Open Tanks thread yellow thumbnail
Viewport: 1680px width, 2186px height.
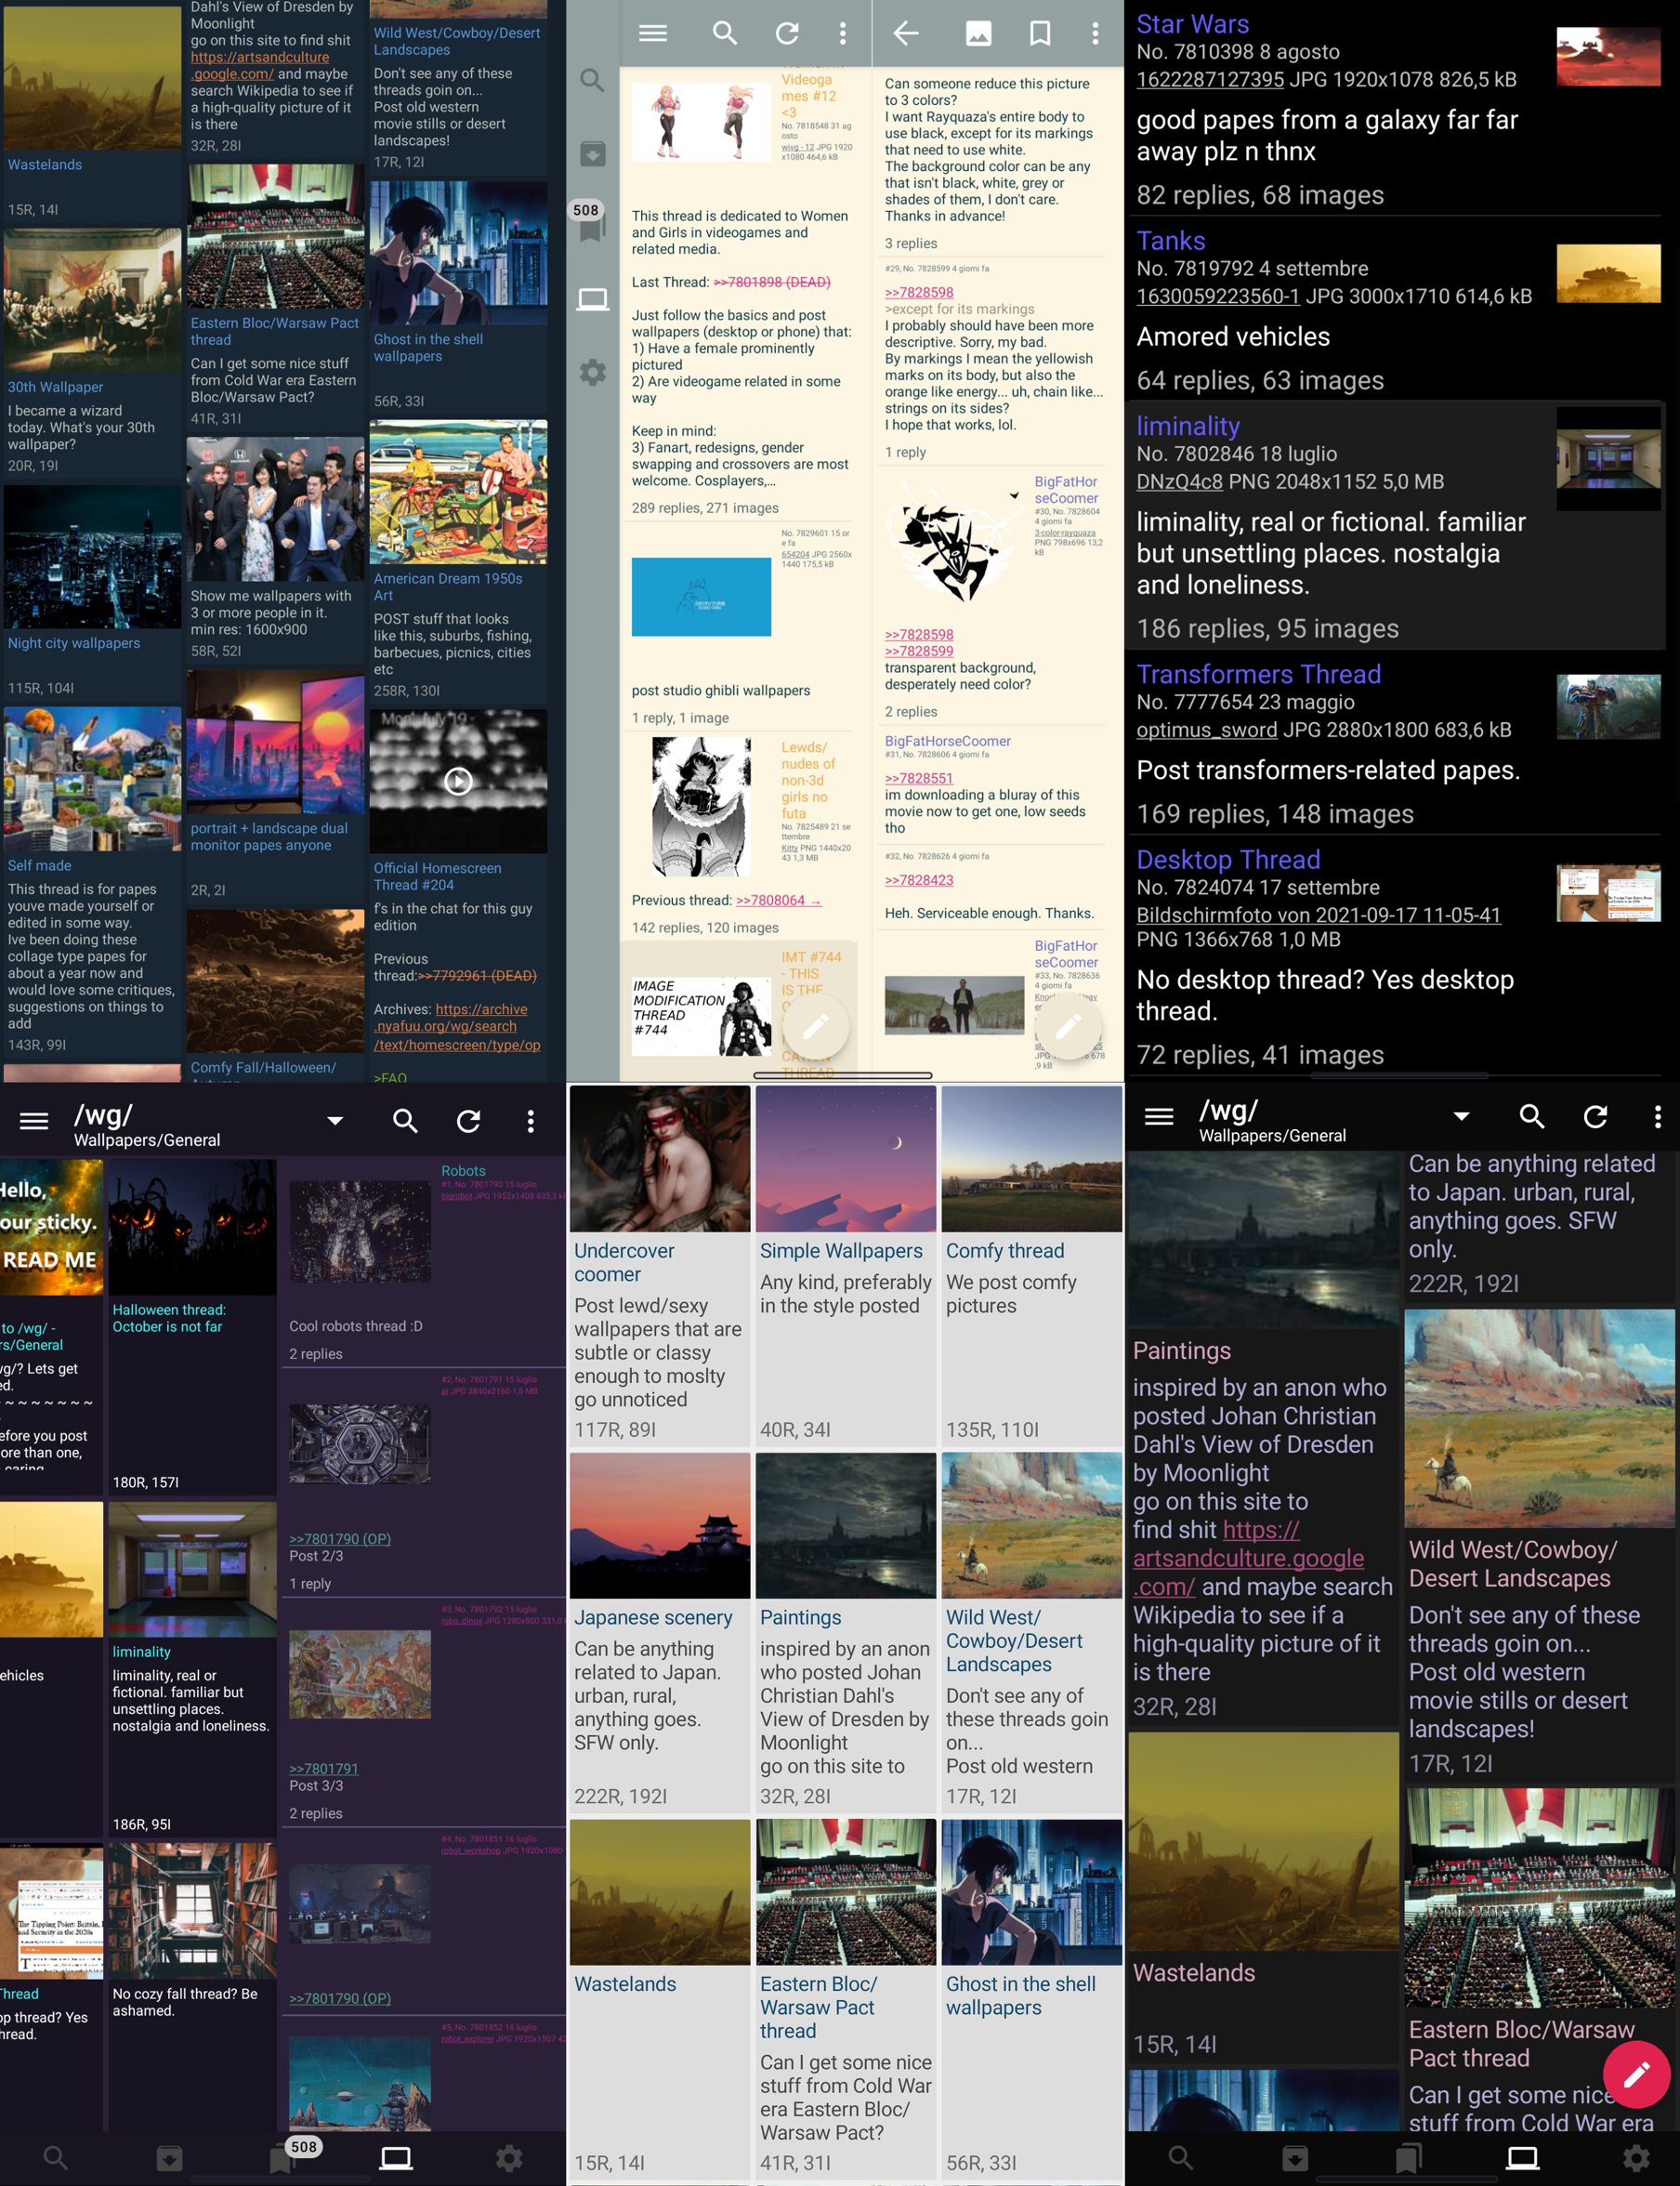click(1609, 273)
